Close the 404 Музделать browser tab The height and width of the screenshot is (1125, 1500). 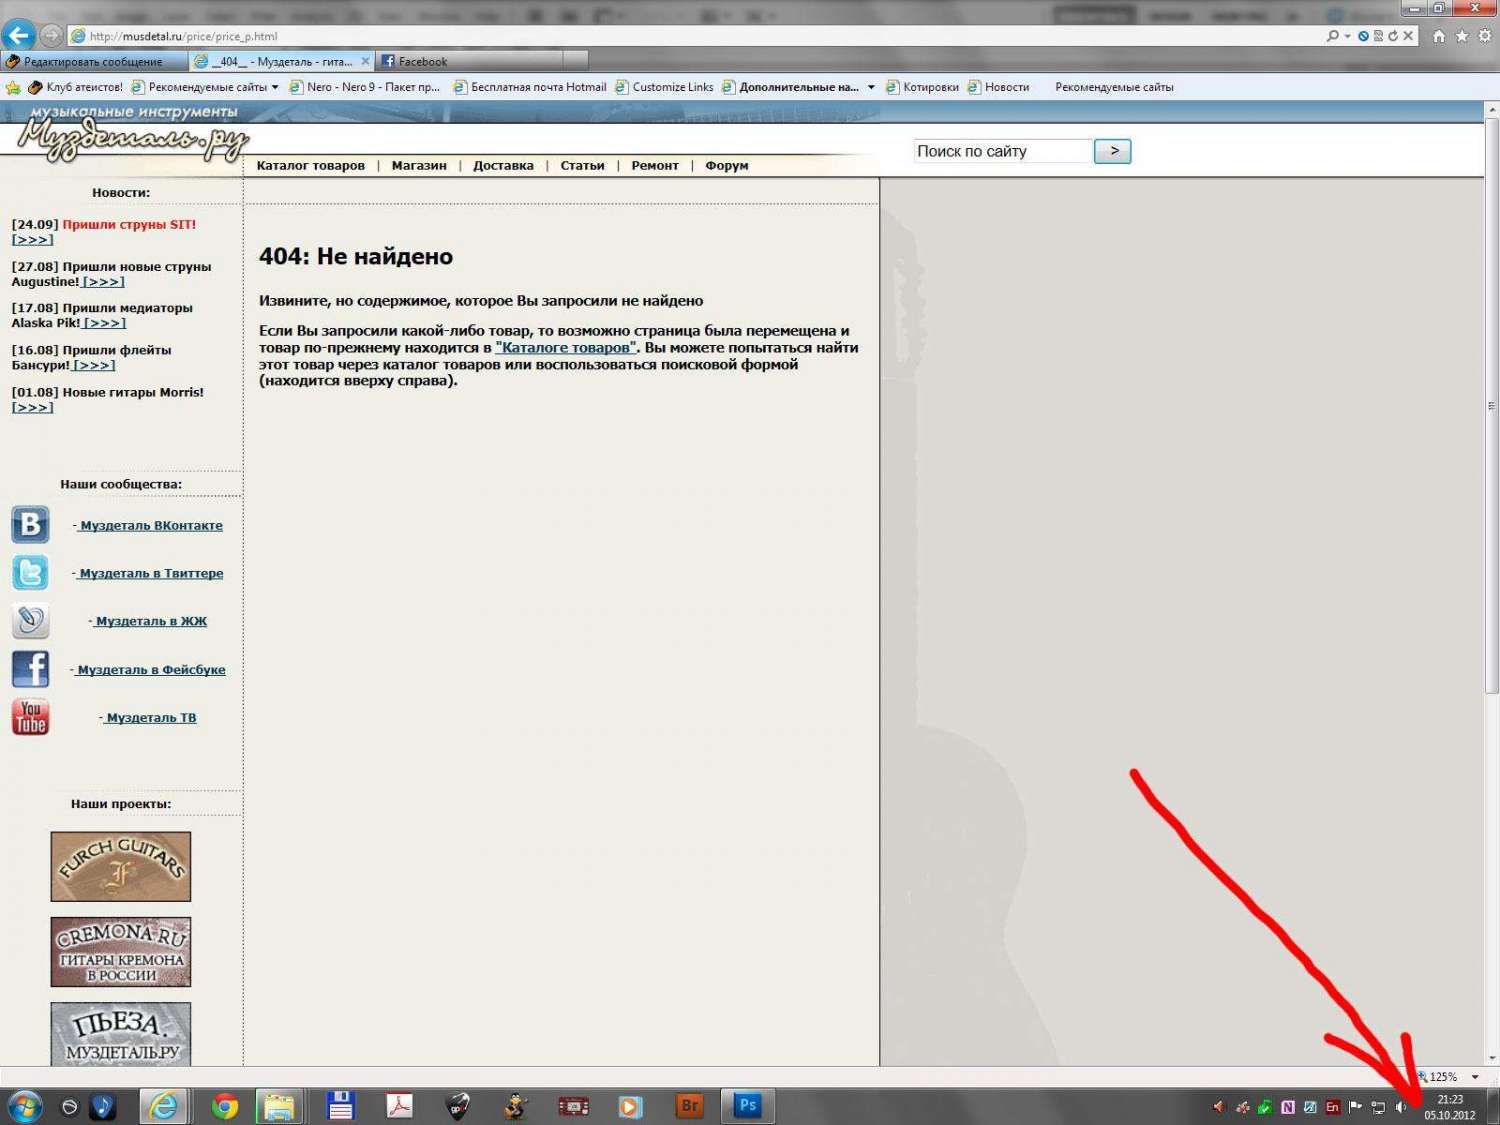coord(365,61)
